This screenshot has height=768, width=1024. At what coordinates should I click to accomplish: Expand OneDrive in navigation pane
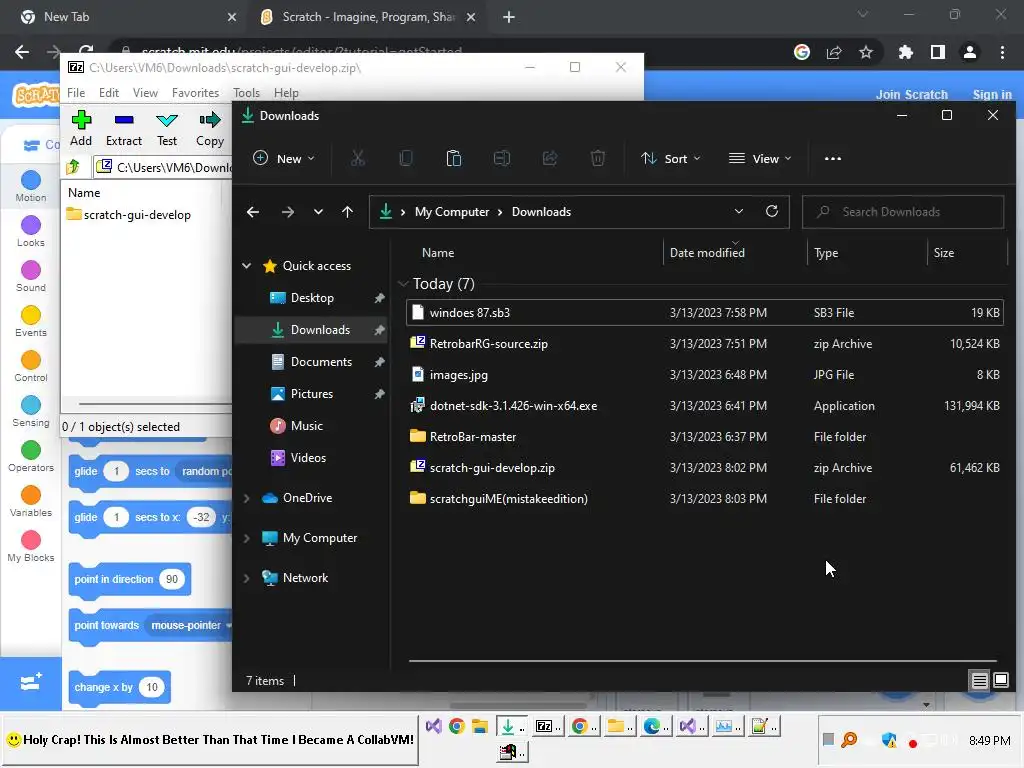(247, 498)
